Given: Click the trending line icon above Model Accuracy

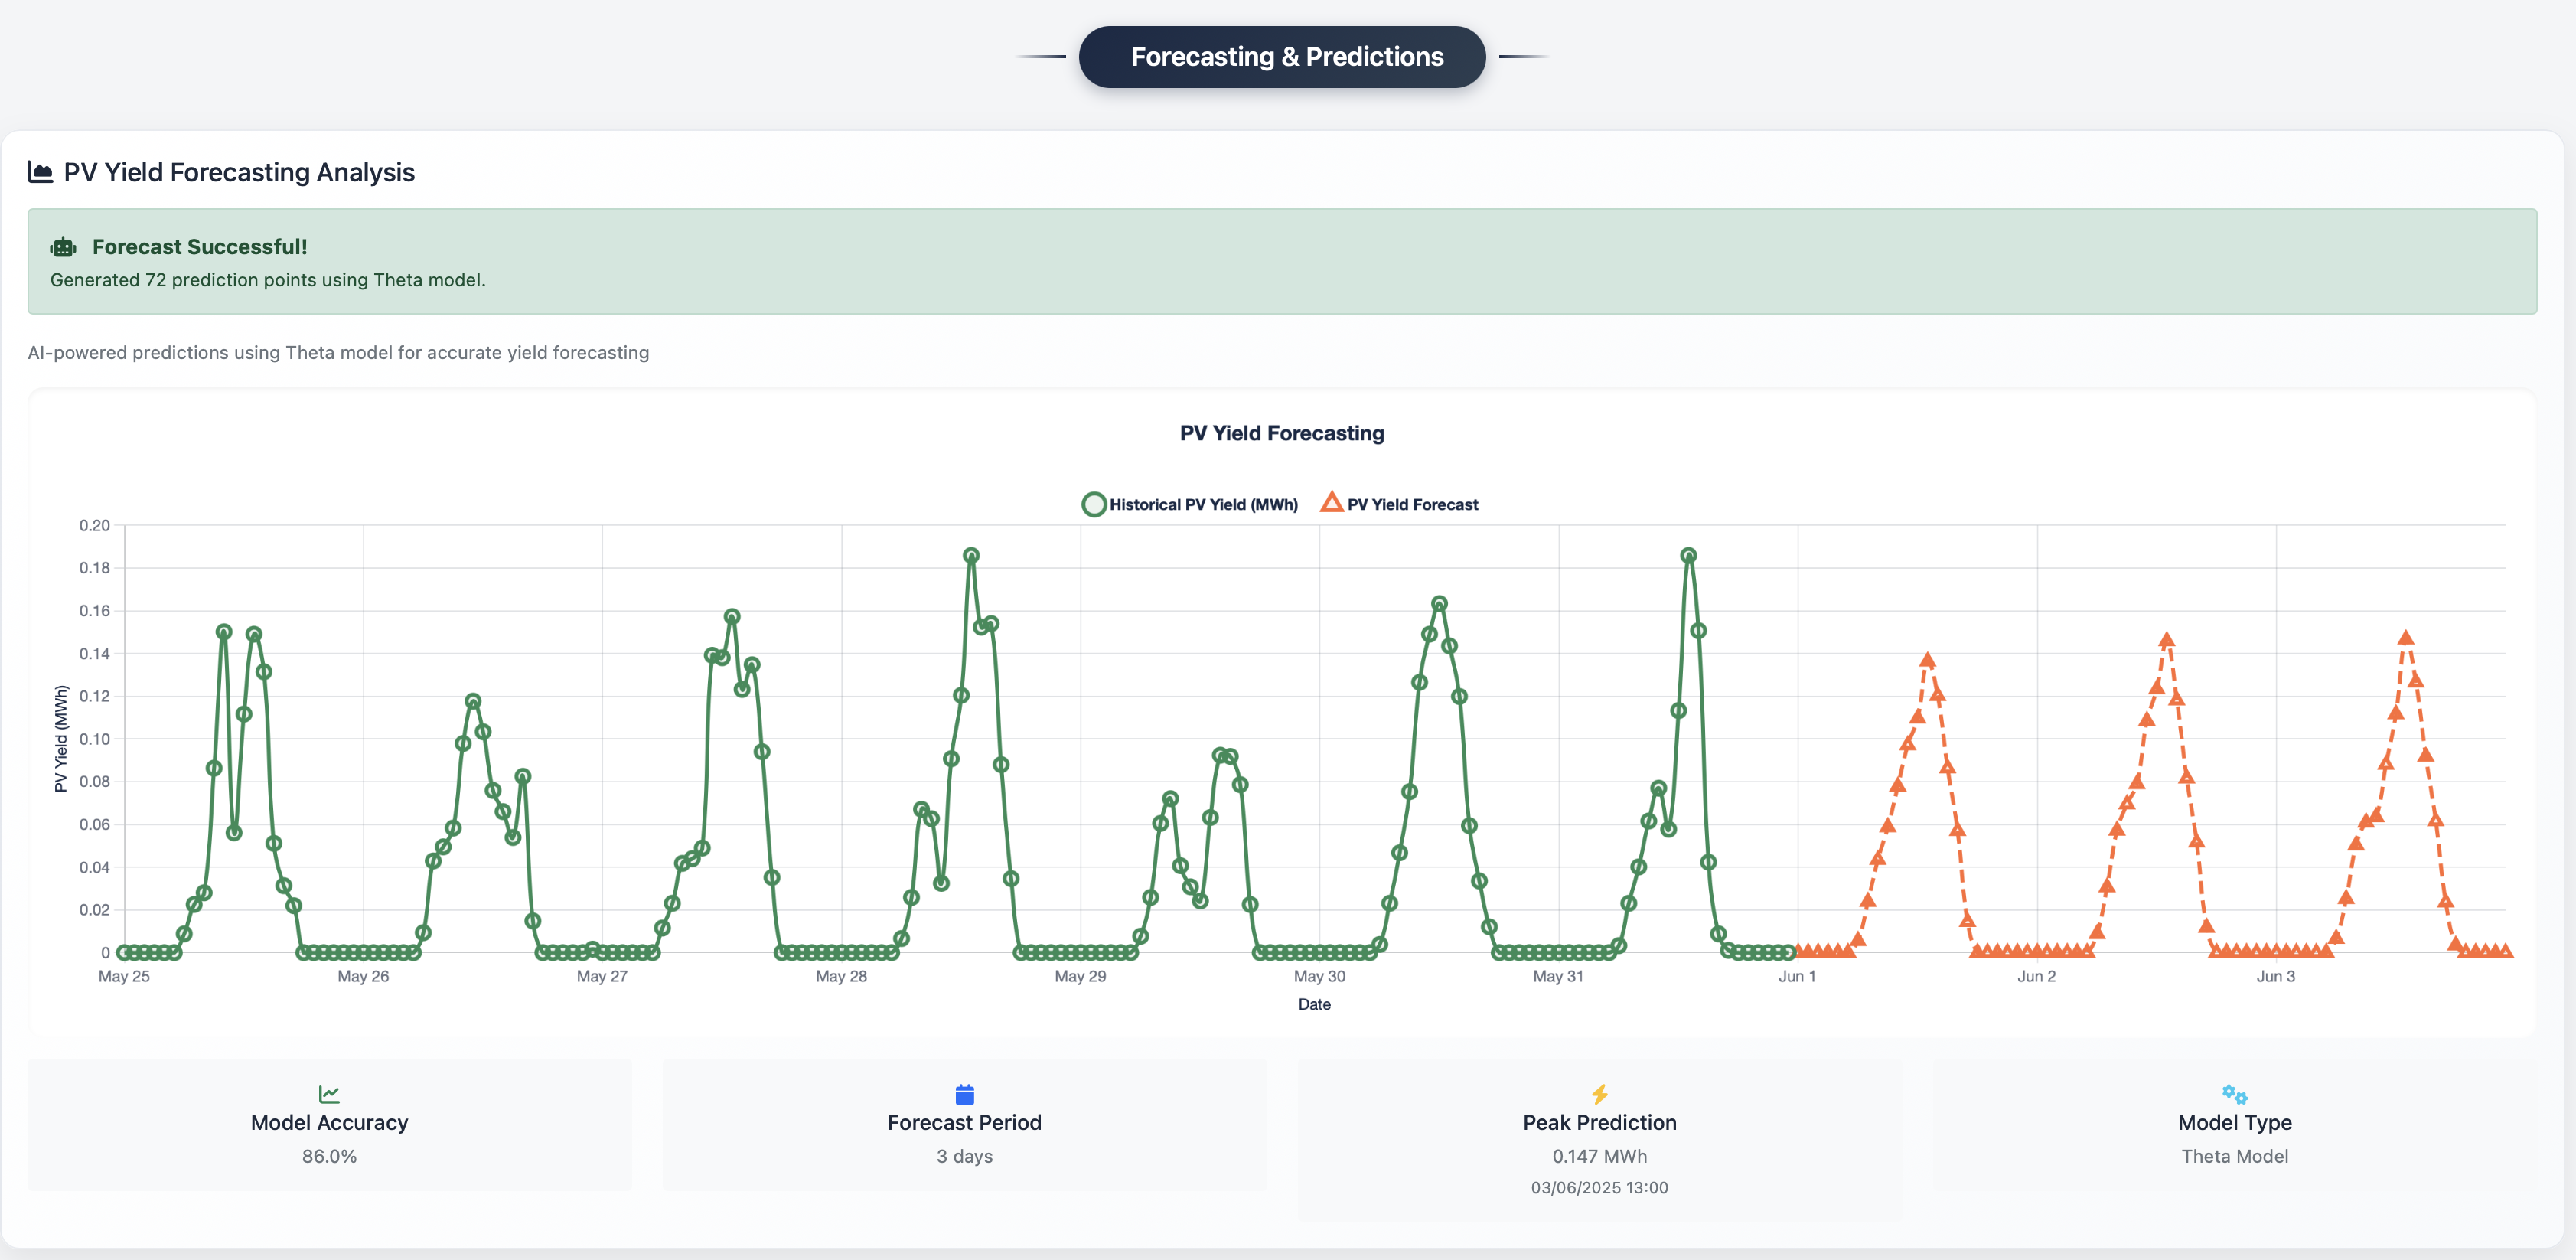Looking at the screenshot, I should pos(329,1093).
